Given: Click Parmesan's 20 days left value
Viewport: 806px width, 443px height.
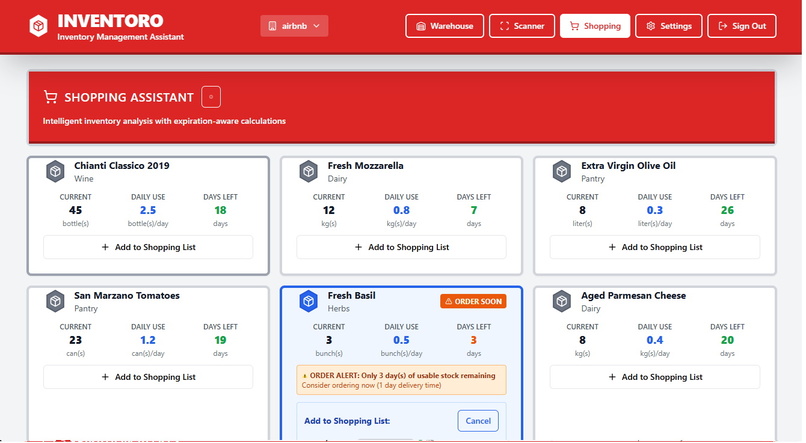Looking at the screenshot, I should (727, 340).
